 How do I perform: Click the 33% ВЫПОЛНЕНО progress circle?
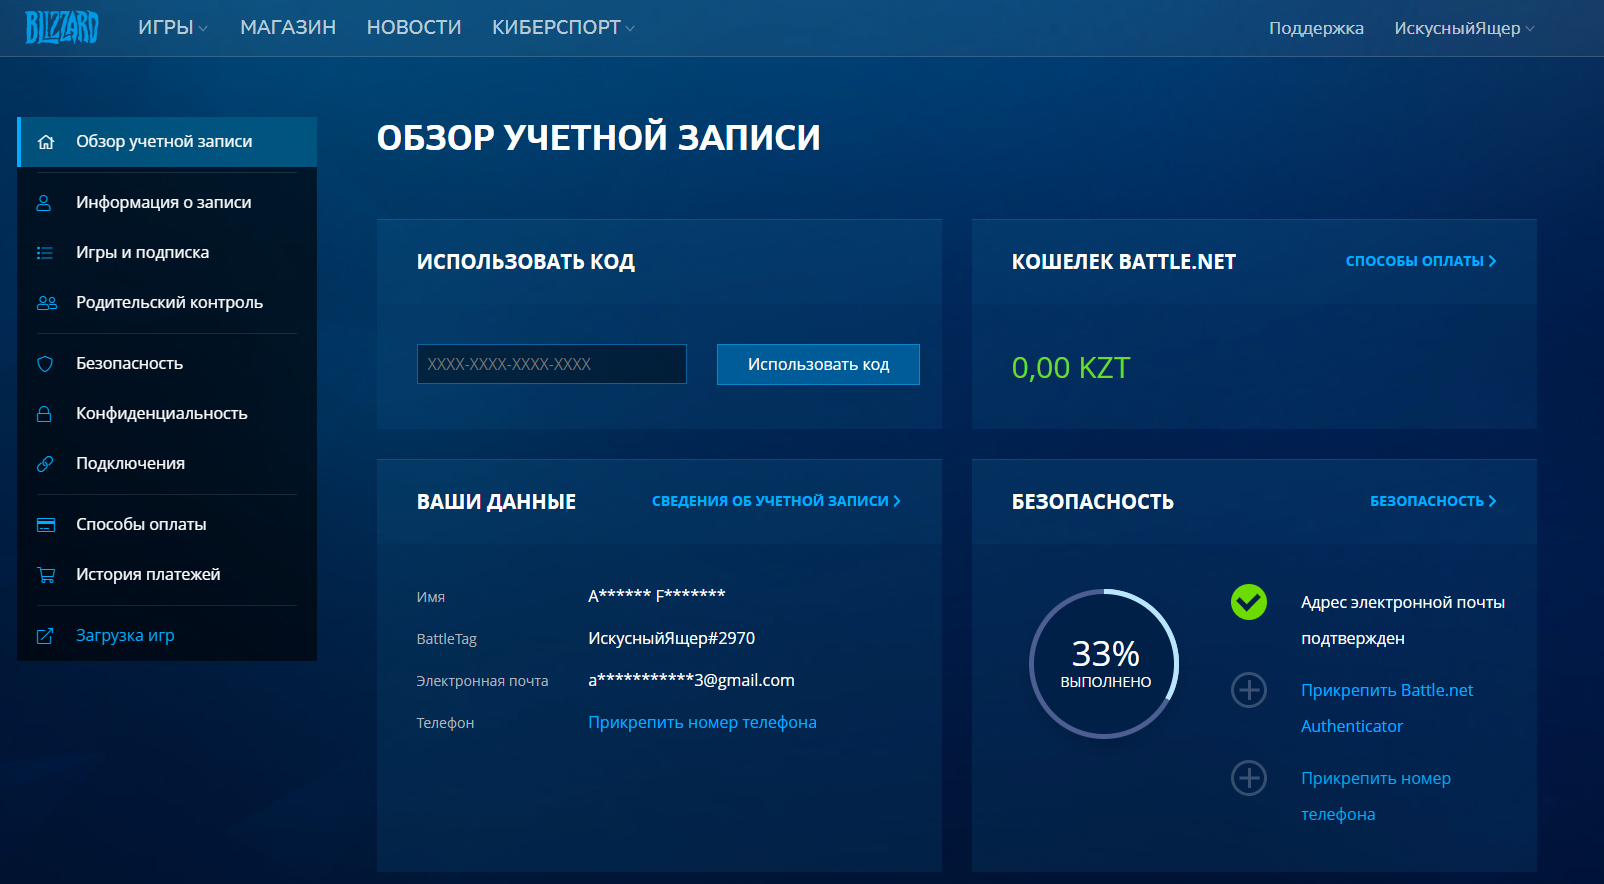coord(1105,664)
